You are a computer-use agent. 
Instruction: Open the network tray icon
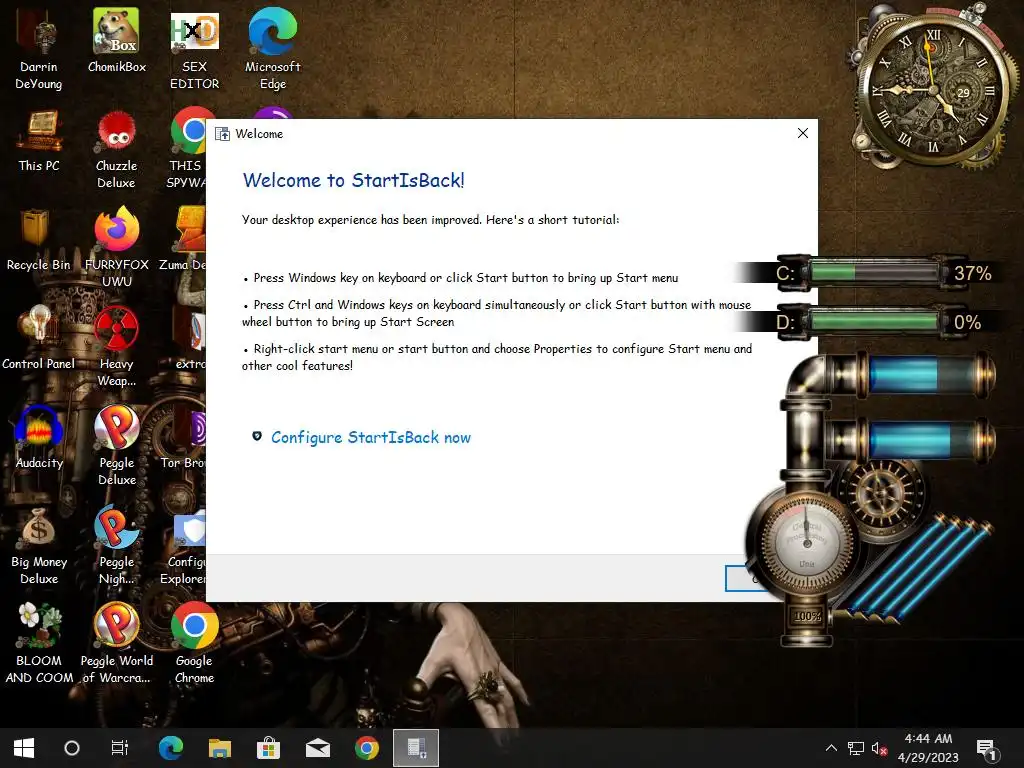pos(856,748)
